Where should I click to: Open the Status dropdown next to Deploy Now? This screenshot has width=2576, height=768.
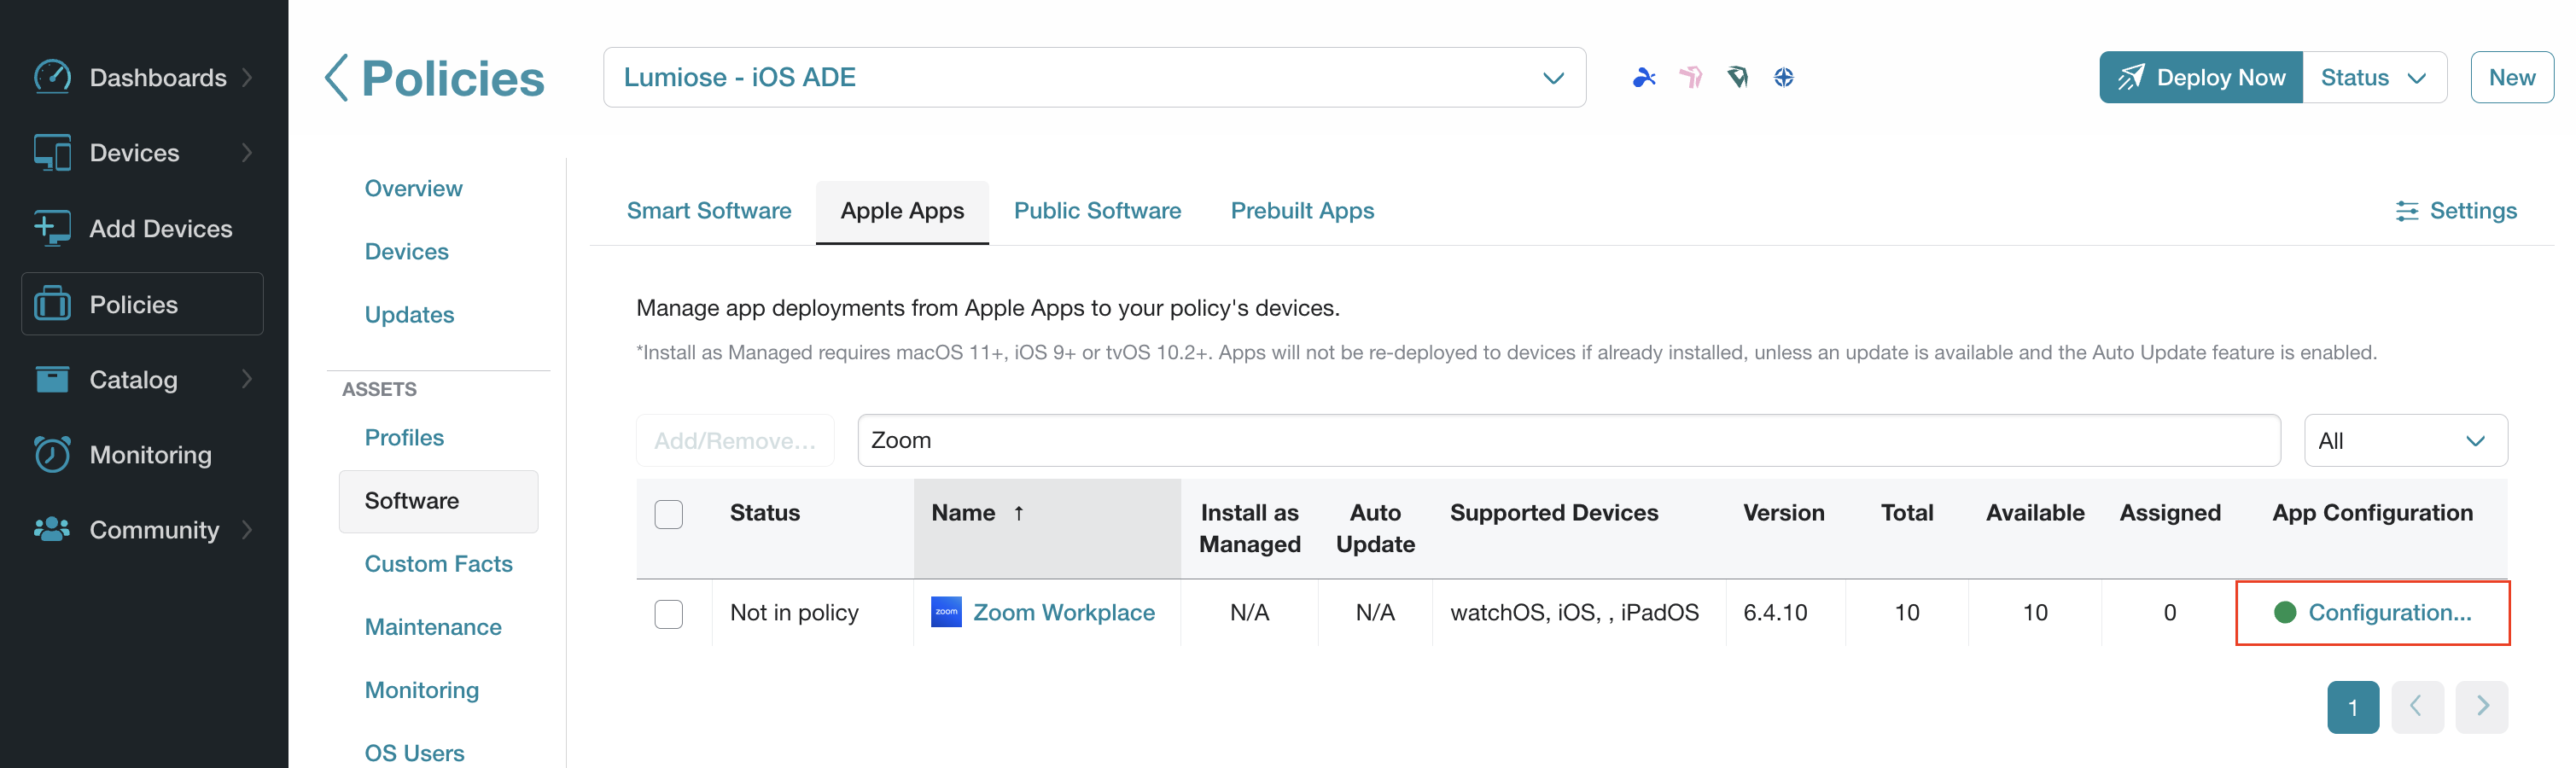(x=2374, y=77)
